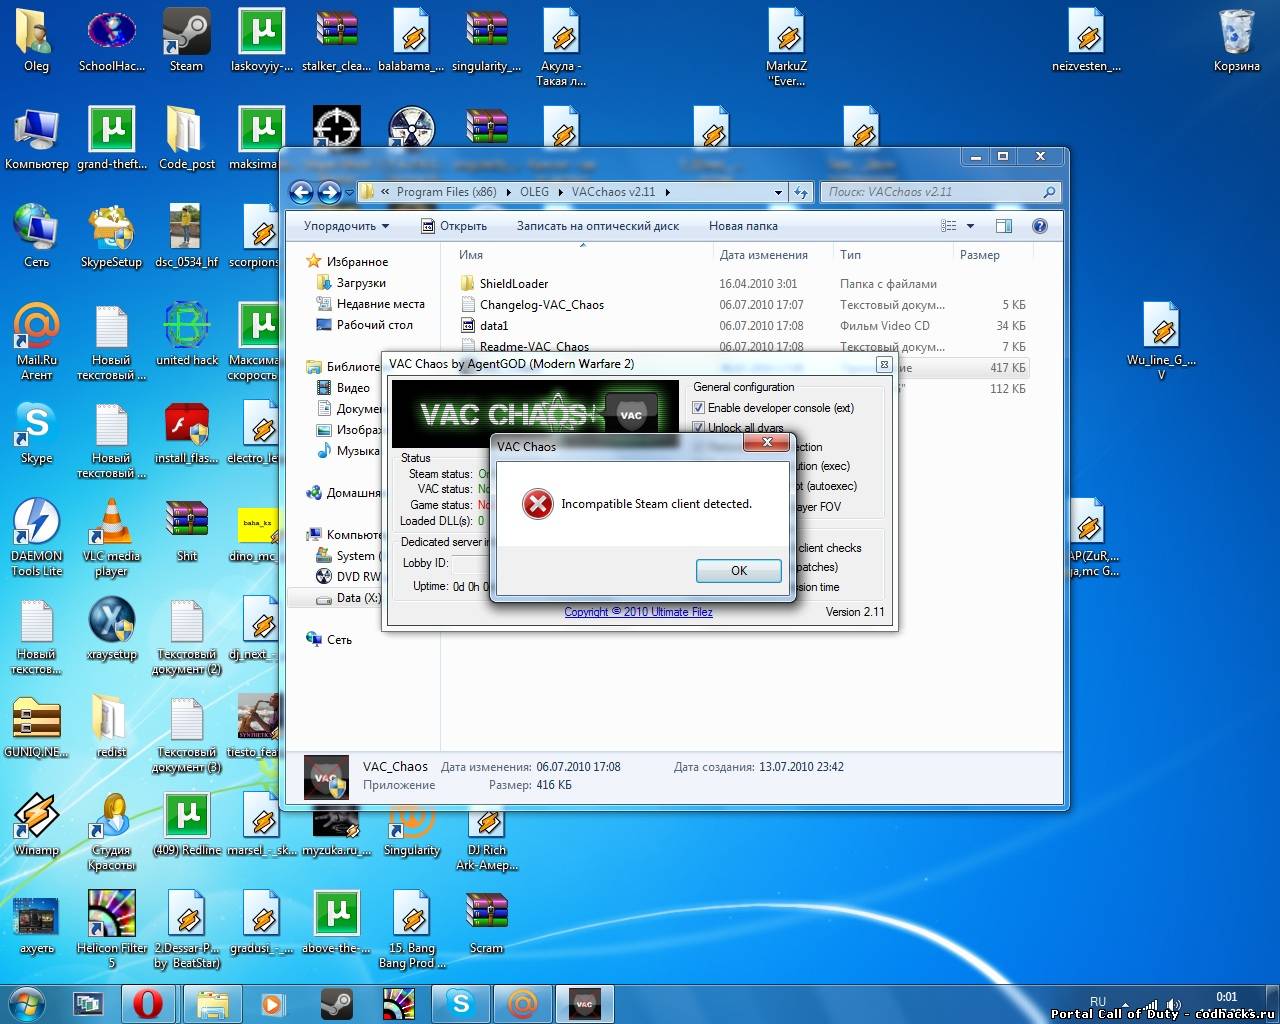This screenshot has height=1024, width=1280.
Task: Open Opera from the taskbar
Action: point(148,1003)
